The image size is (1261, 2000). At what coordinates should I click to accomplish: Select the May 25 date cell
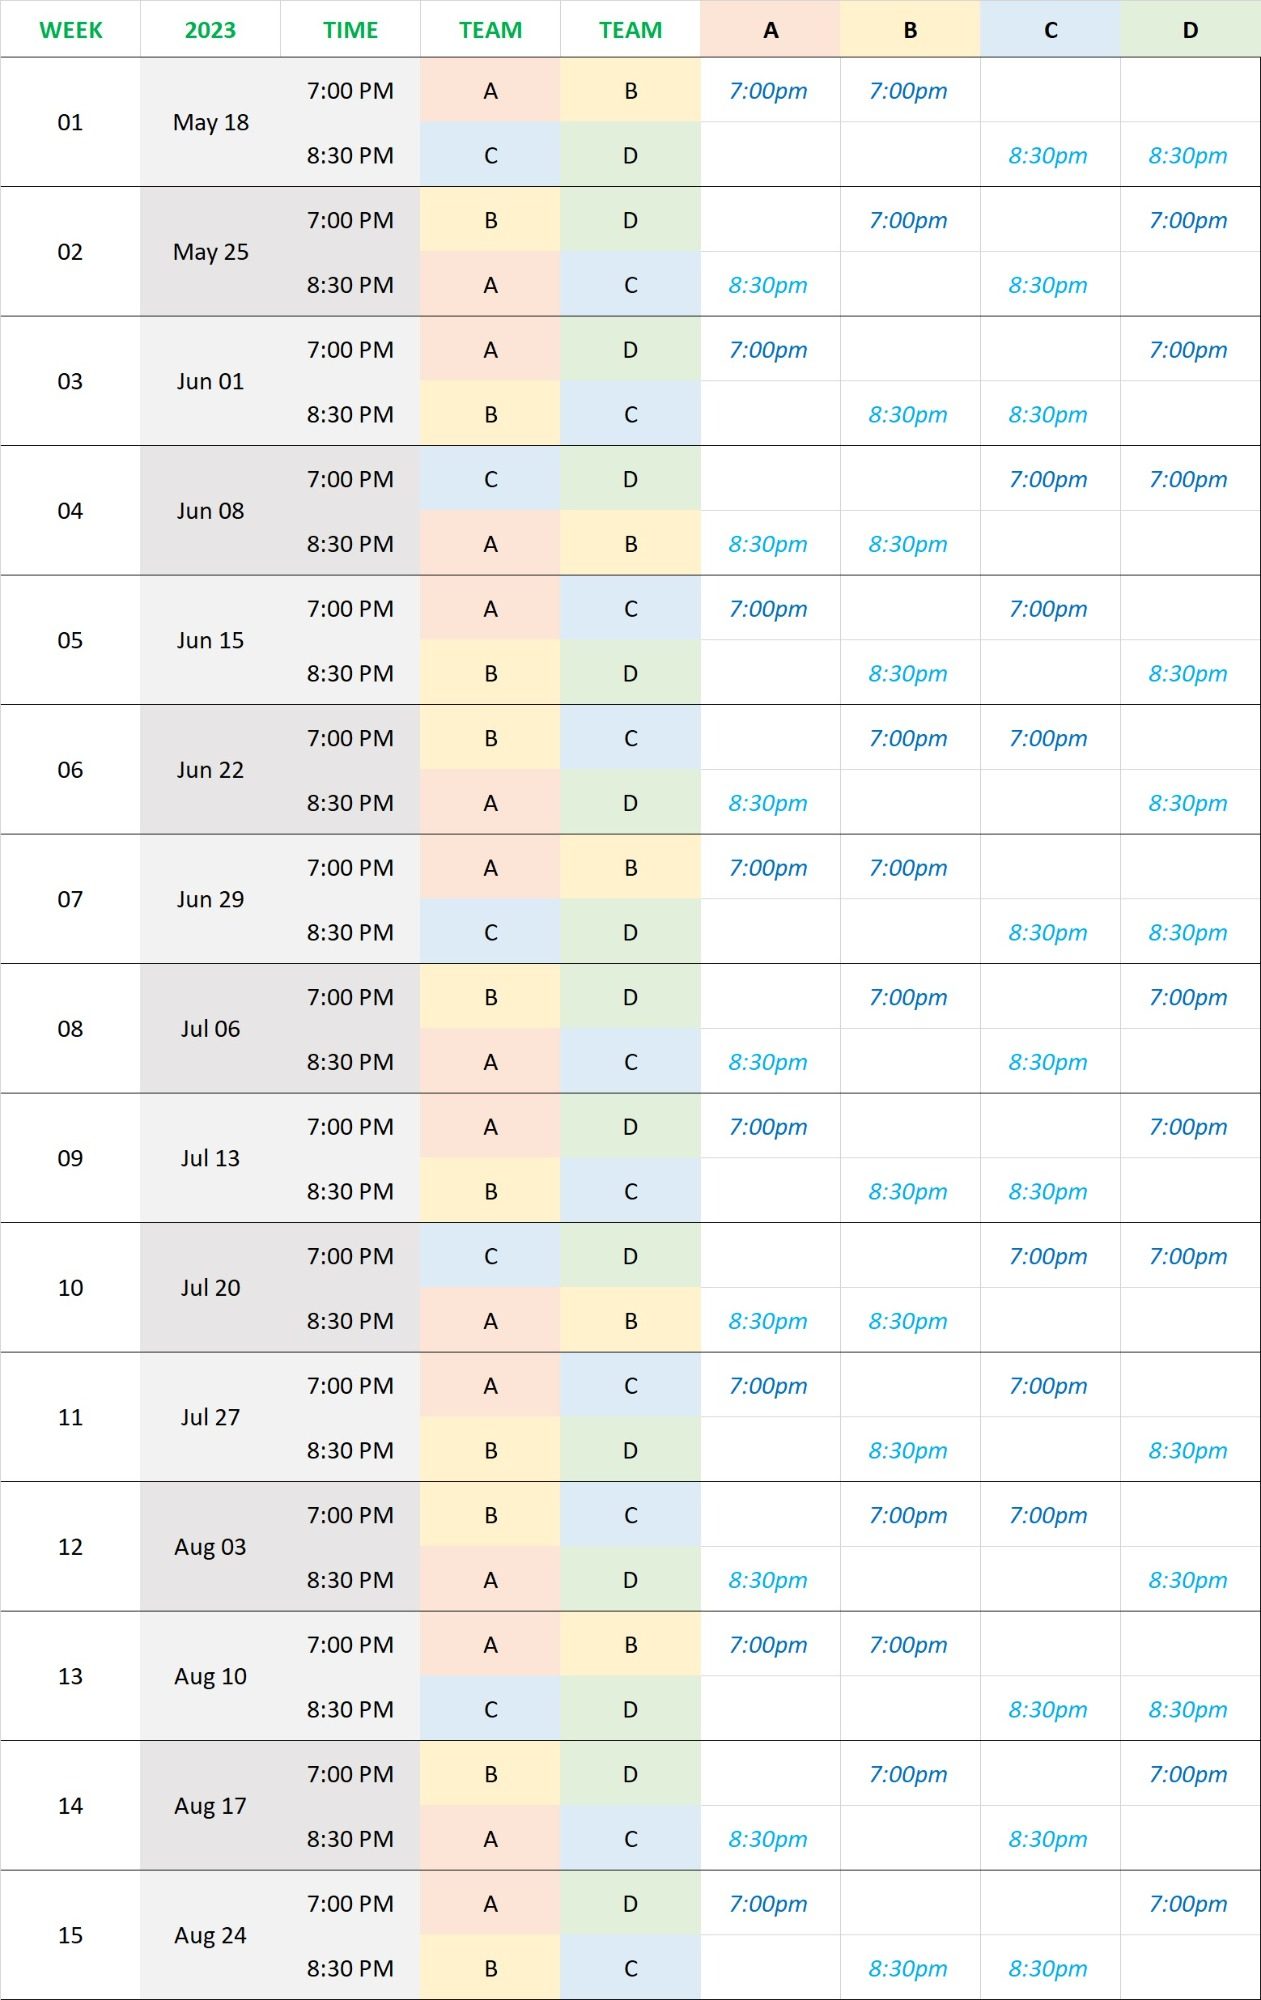click(x=210, y=252)
